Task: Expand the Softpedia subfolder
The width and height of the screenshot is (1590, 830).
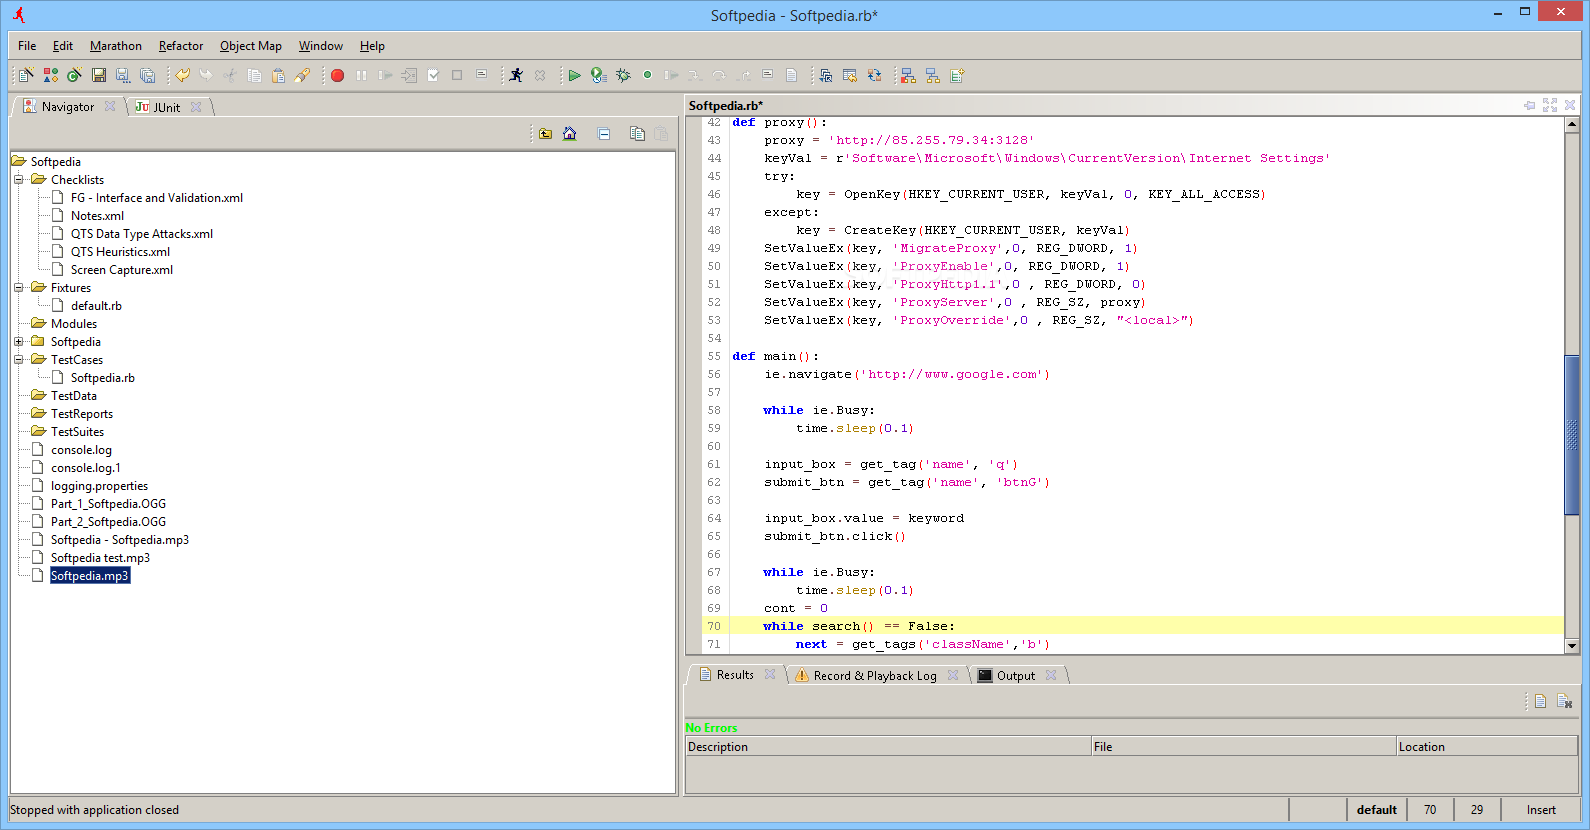Action: [18, 342]
